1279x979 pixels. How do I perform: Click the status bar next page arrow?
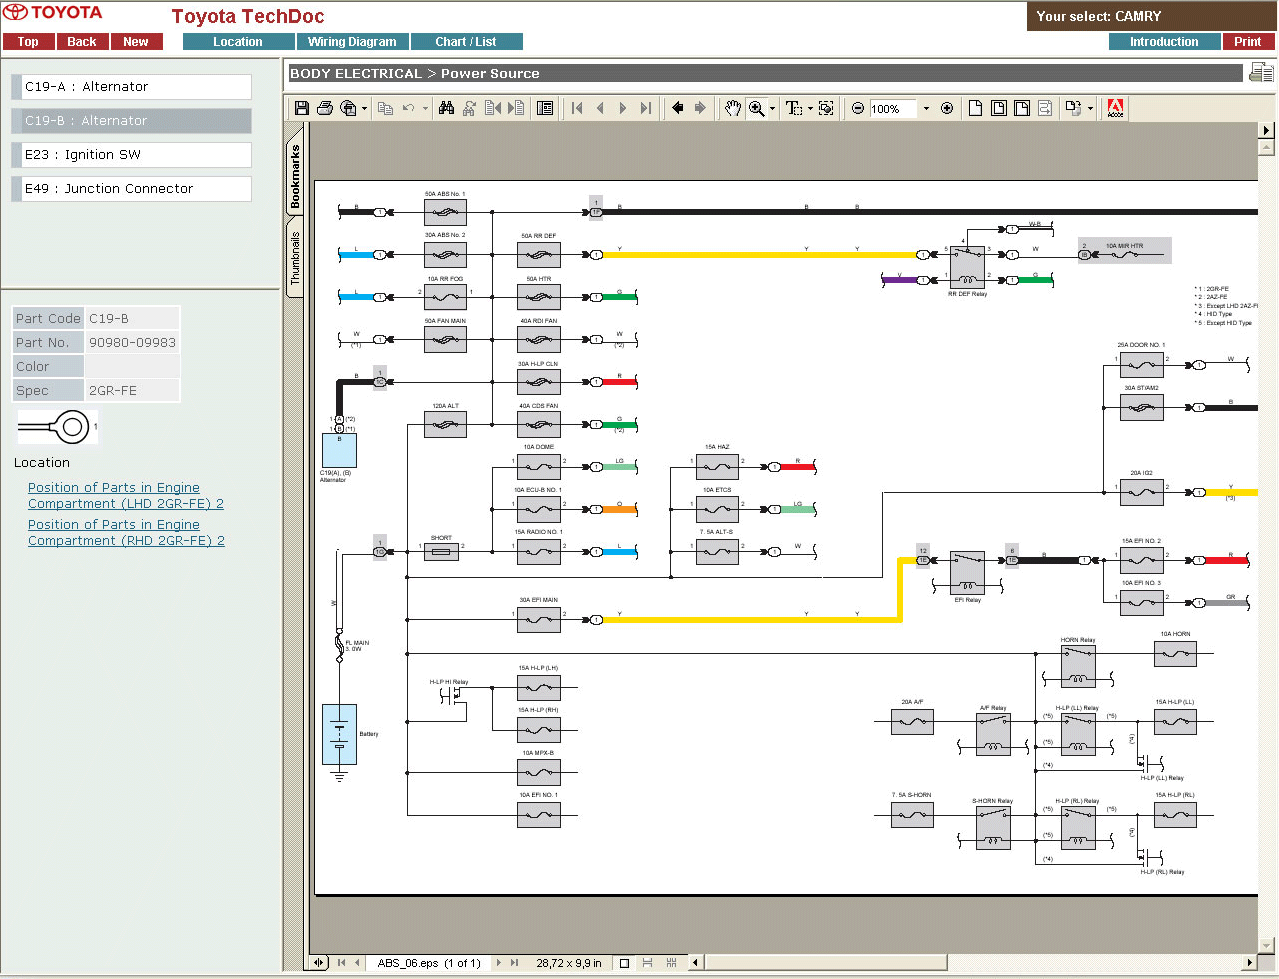(499, 963)
